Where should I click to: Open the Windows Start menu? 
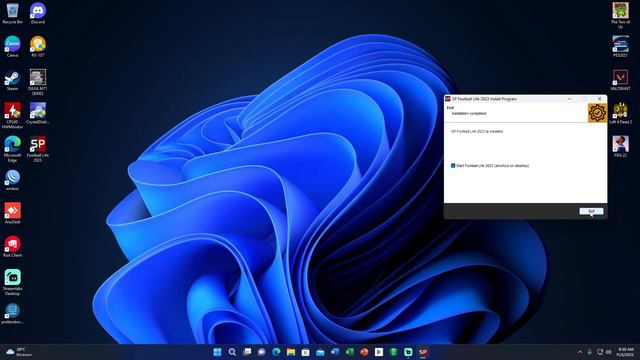[217, 352]
